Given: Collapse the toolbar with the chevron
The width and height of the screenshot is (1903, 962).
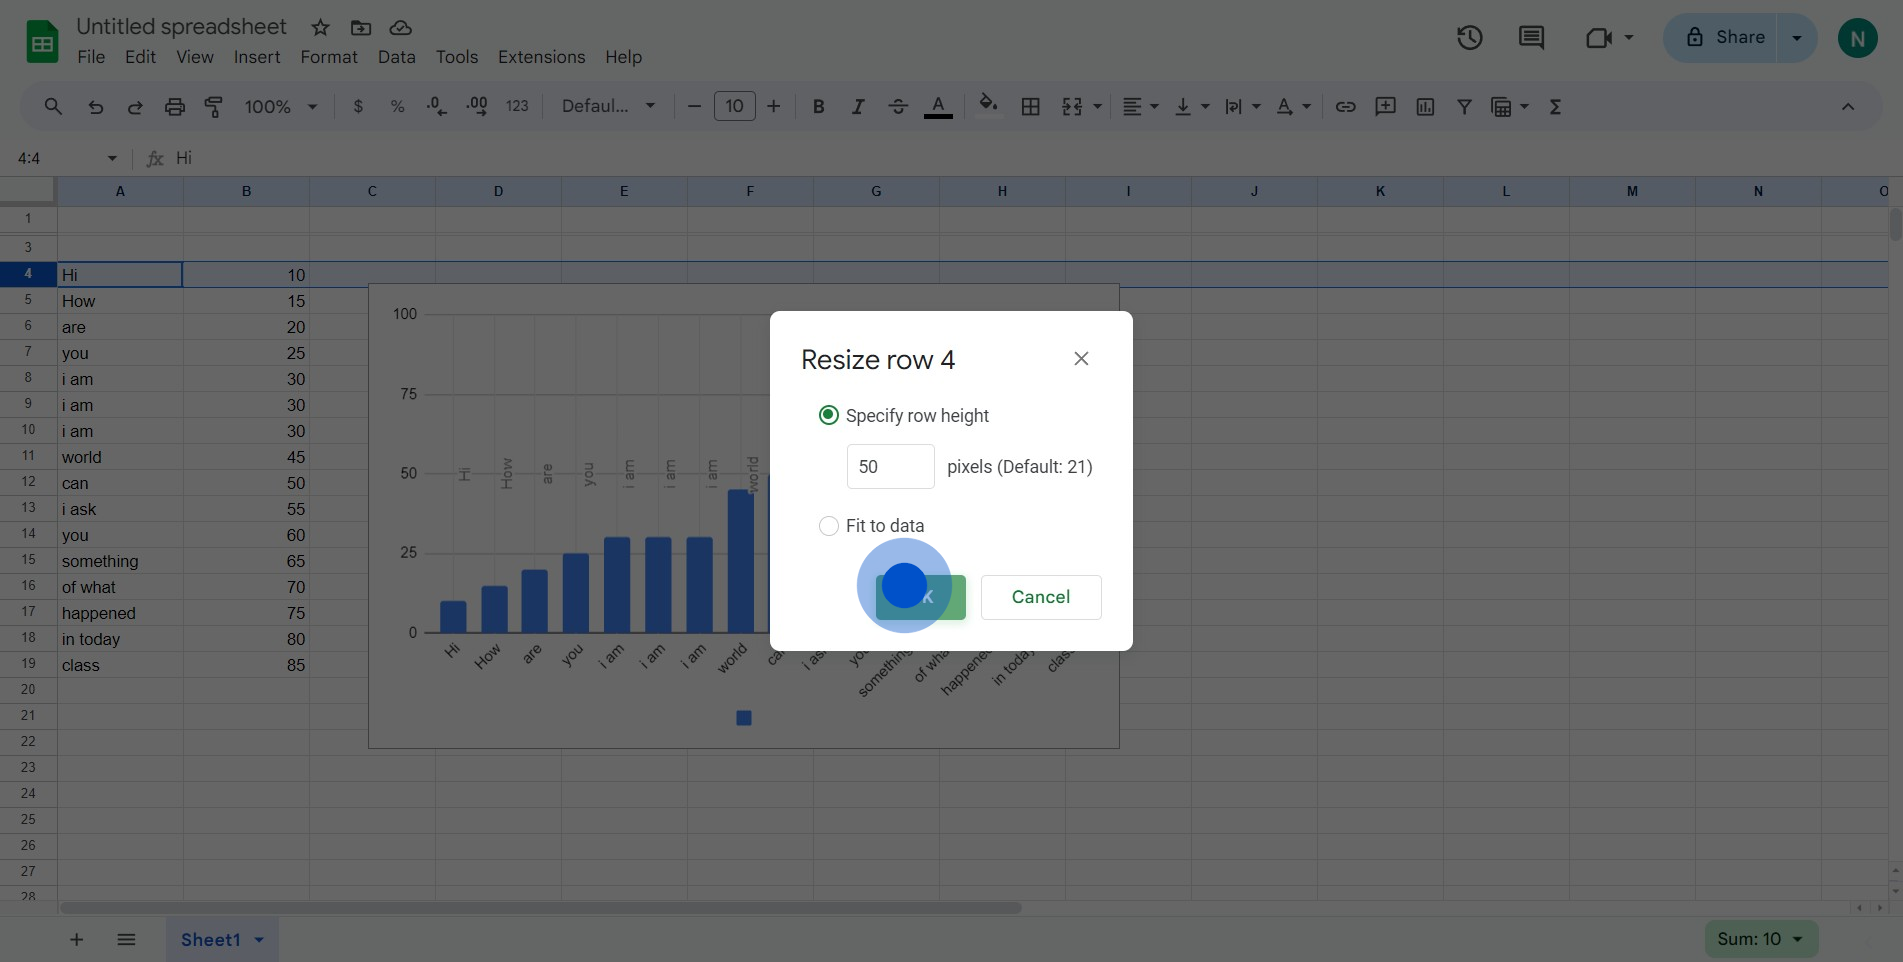Looking at the screenshot, I should point(1848,107).
